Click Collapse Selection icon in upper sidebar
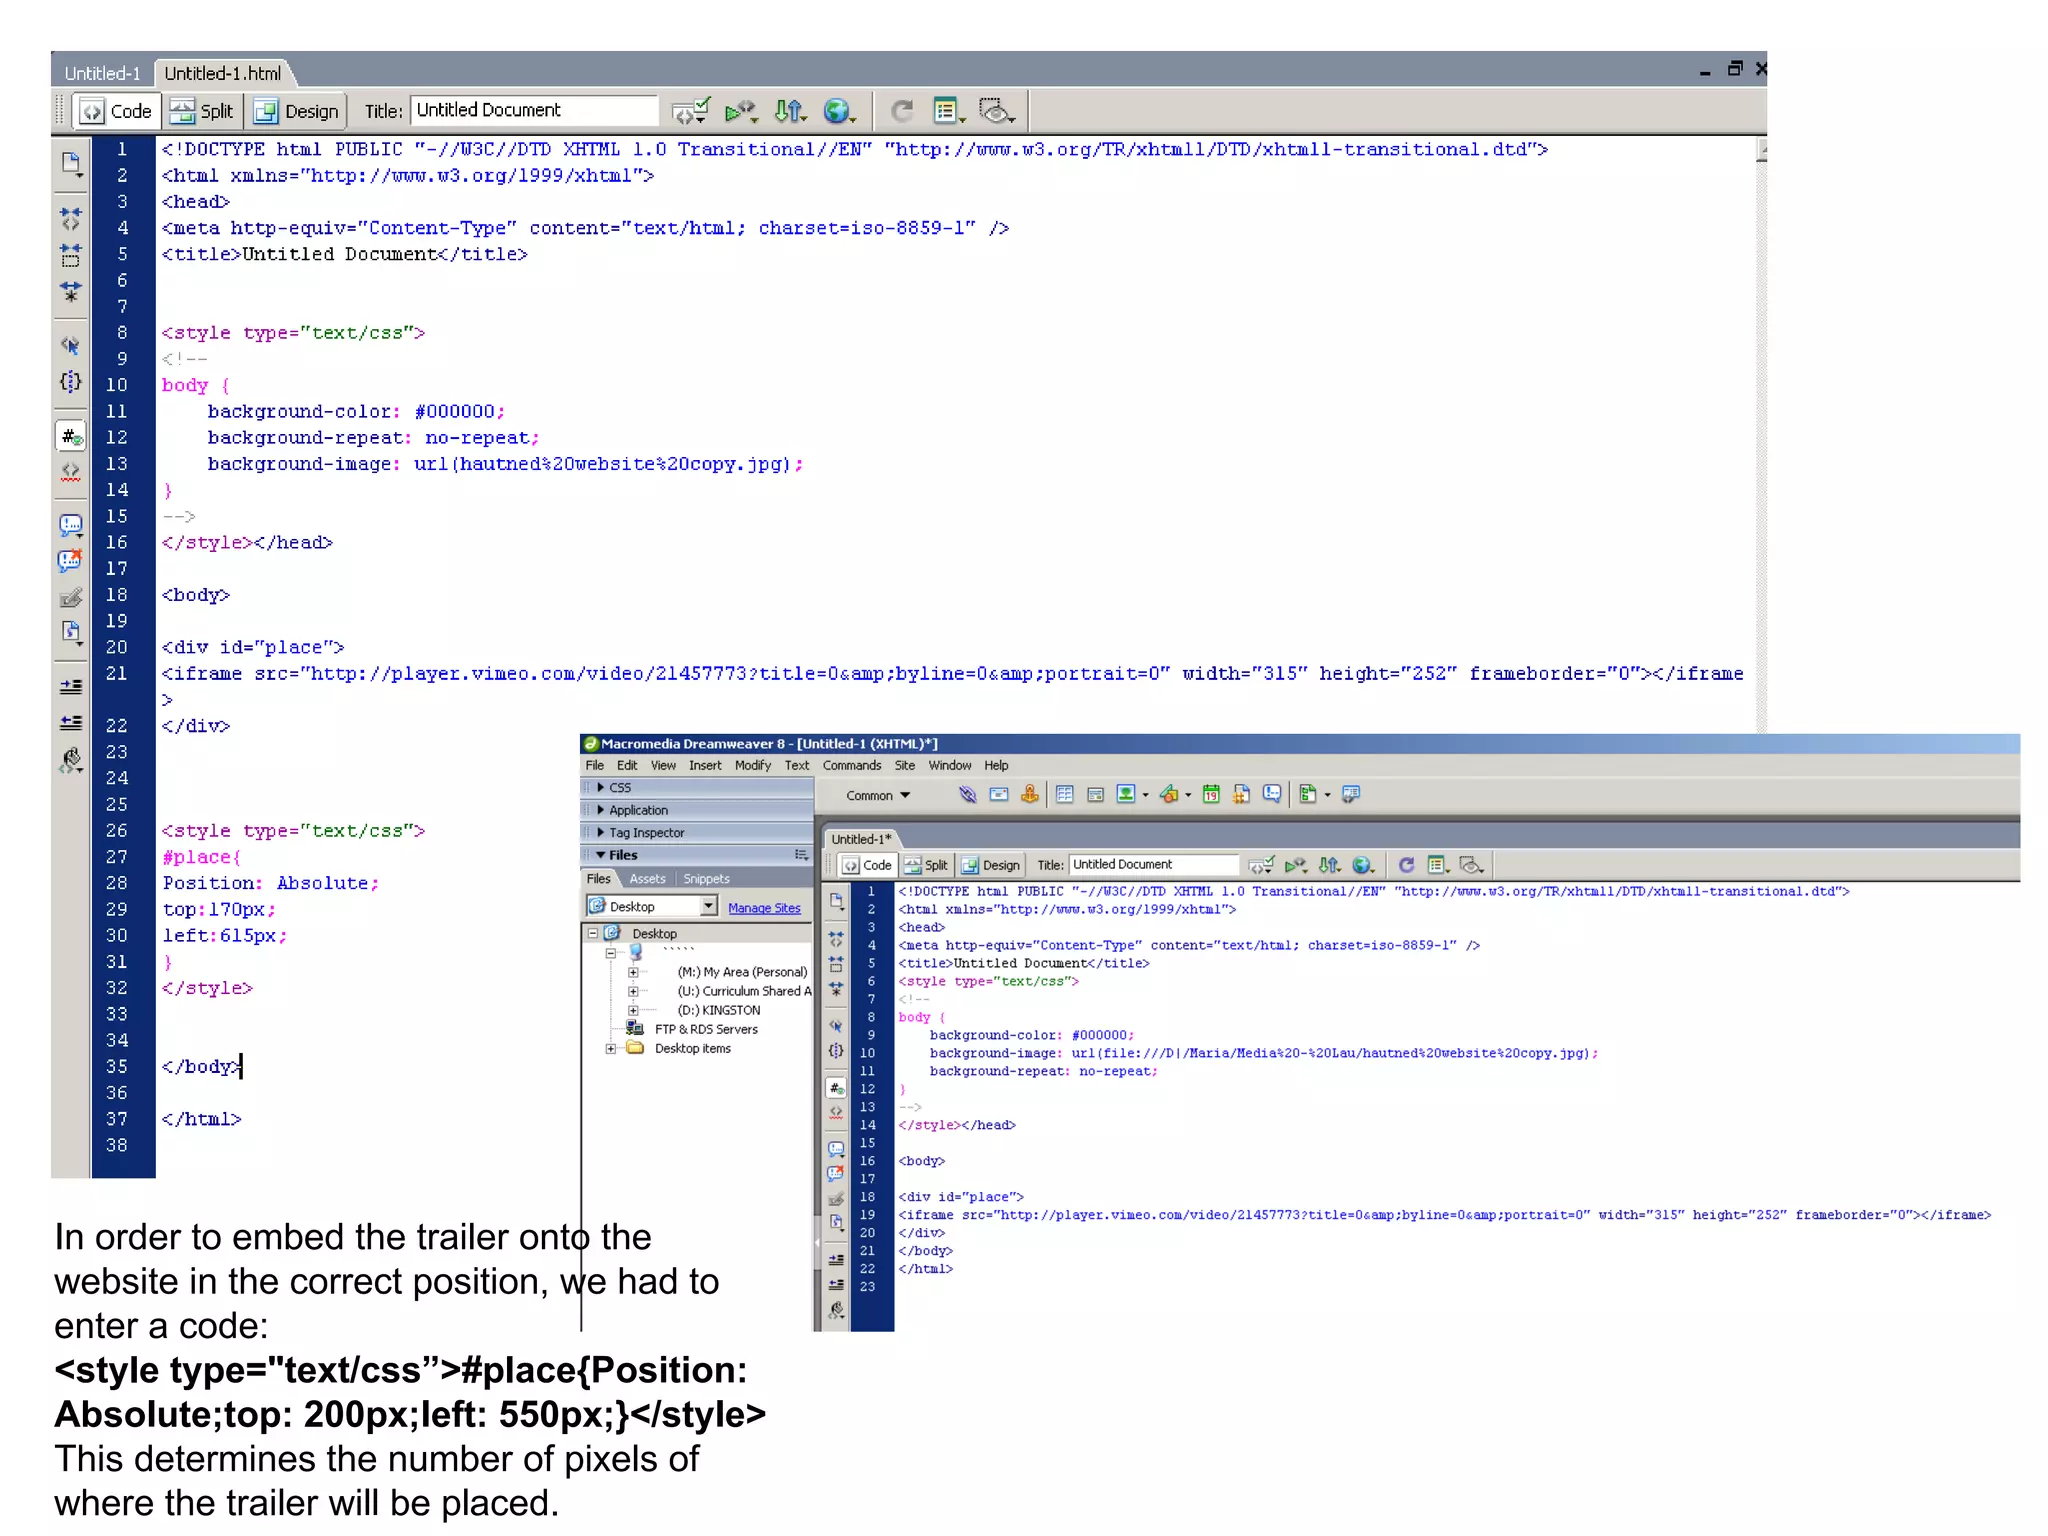Image resolution: width=2048 pixels, height=1536 pixels. click(71, 255)
